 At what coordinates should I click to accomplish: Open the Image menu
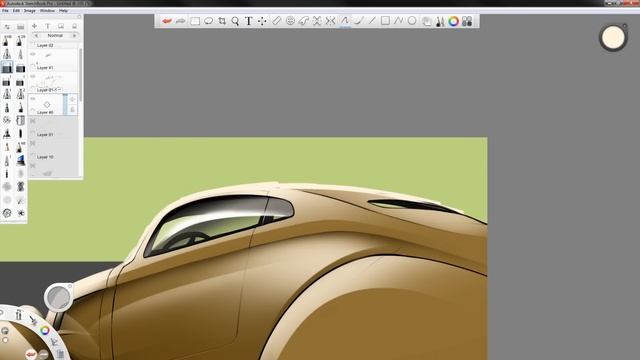(x=30, y=11)
